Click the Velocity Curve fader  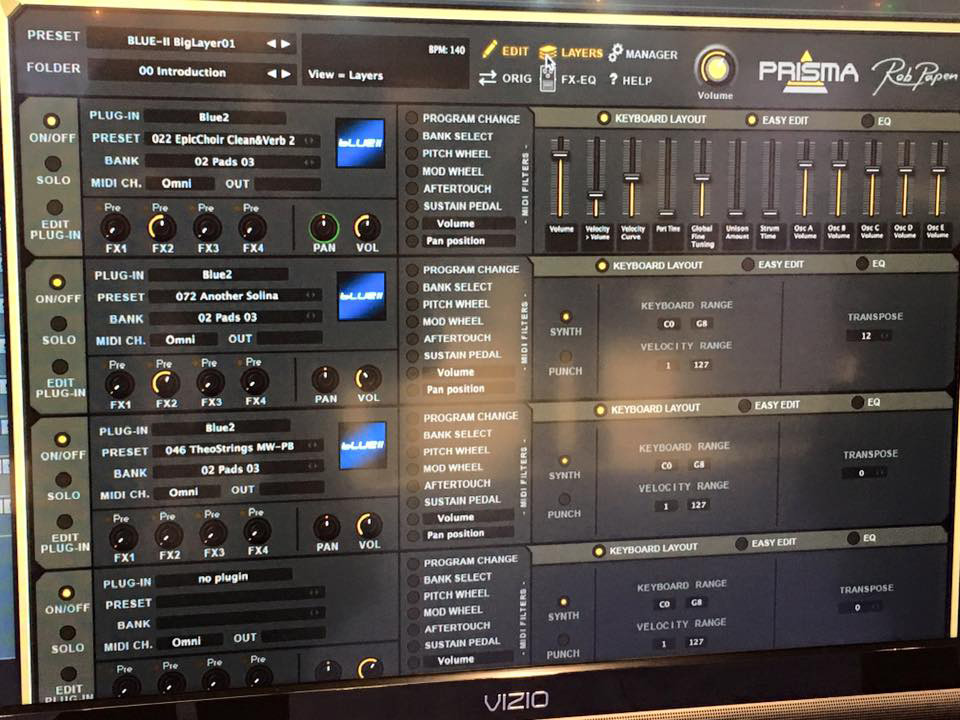pos(632,177)
